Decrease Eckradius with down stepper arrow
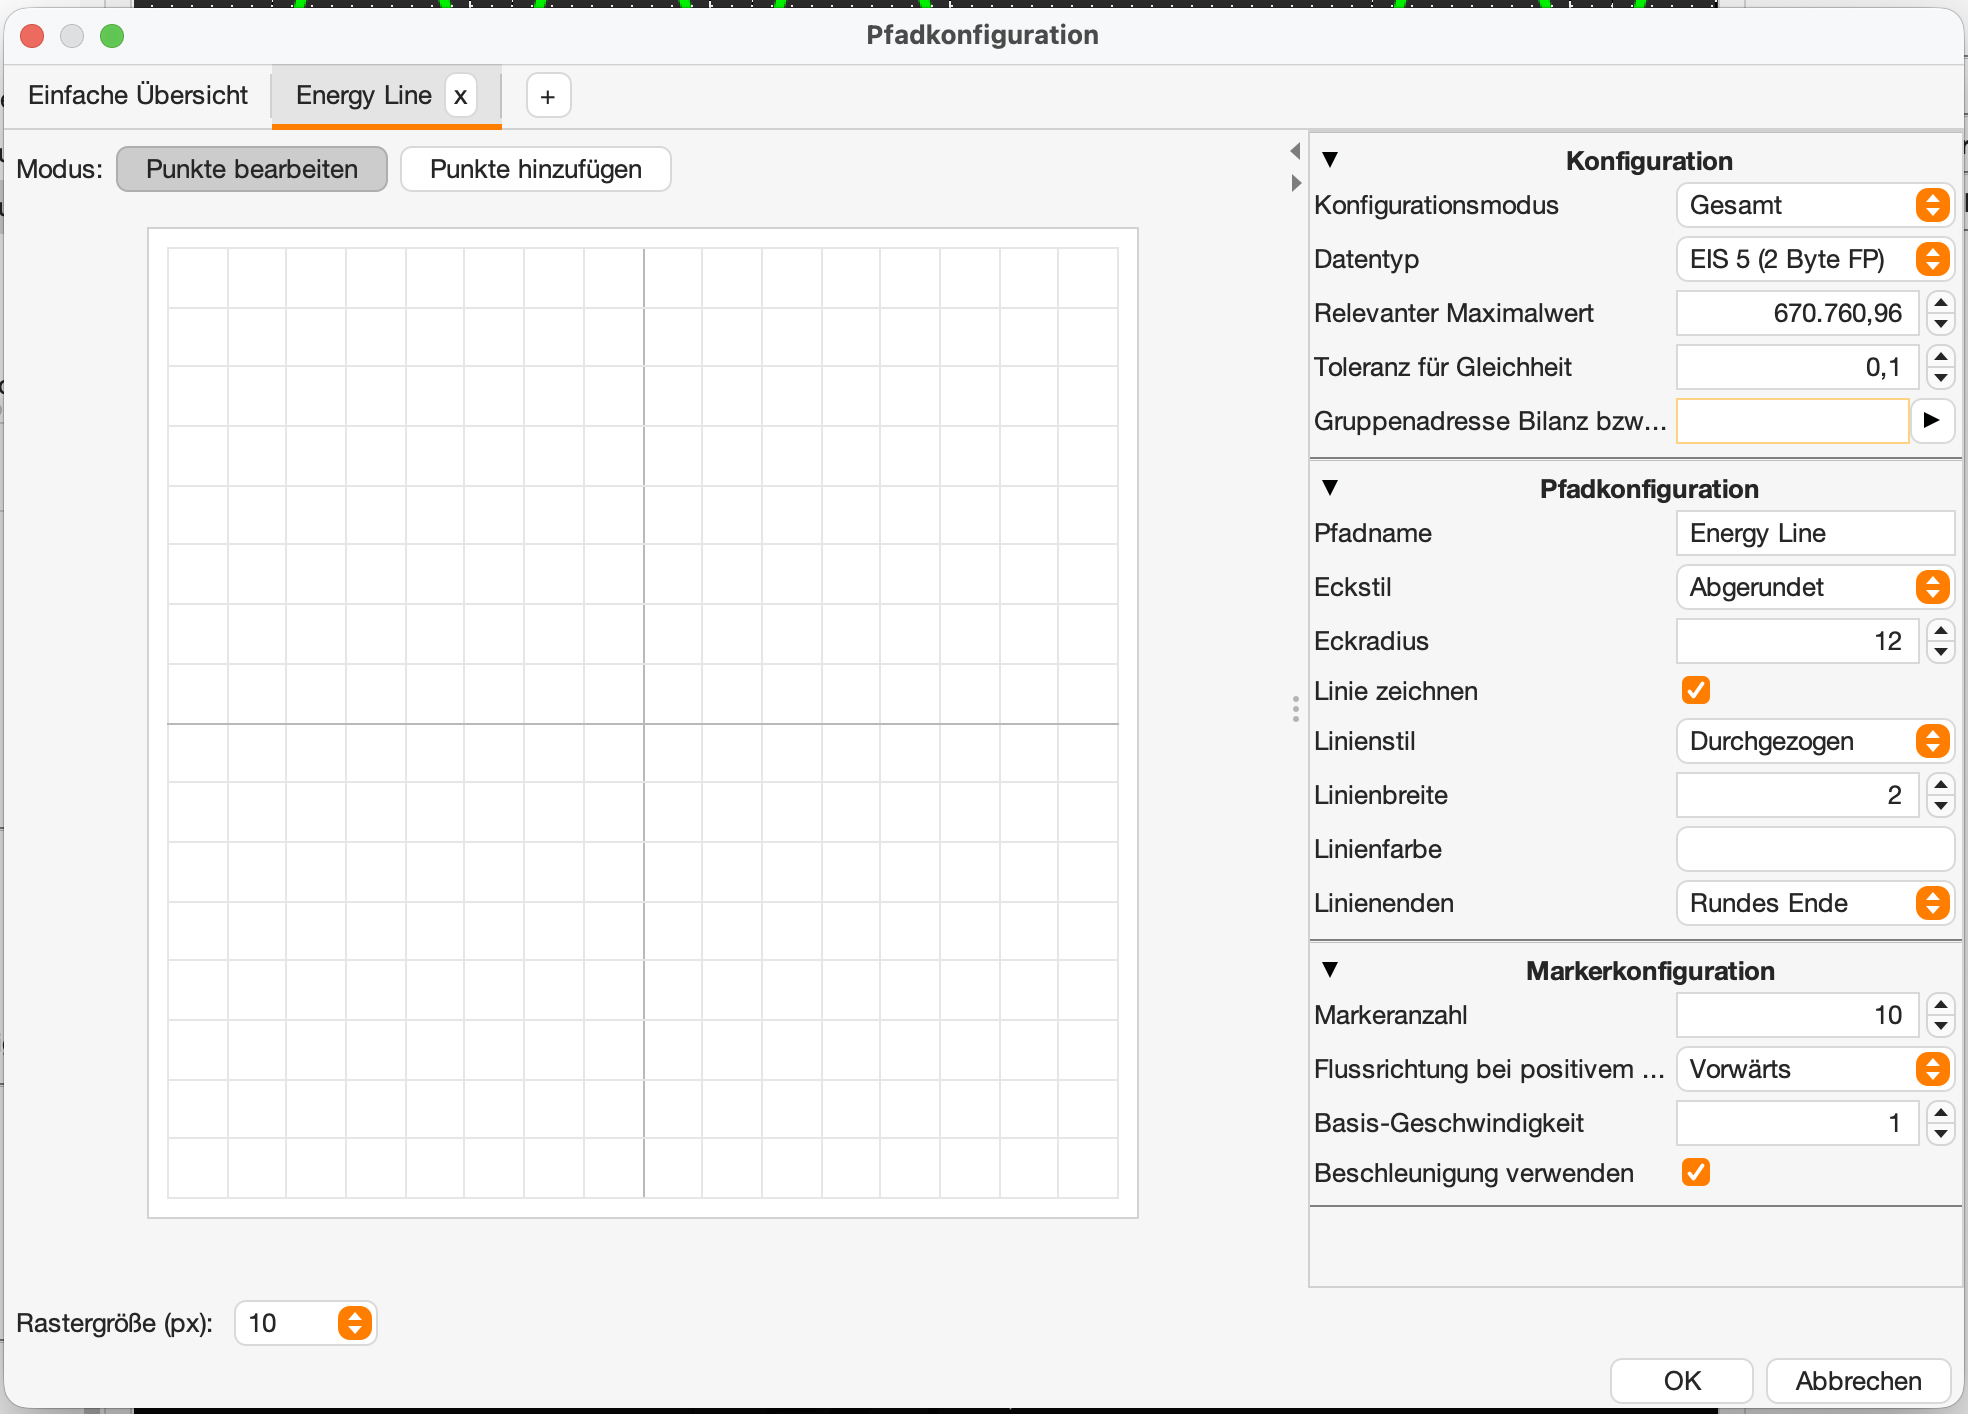Screen dimensions: 1968x1414 pyautogui.click(x=1940, y=652)
